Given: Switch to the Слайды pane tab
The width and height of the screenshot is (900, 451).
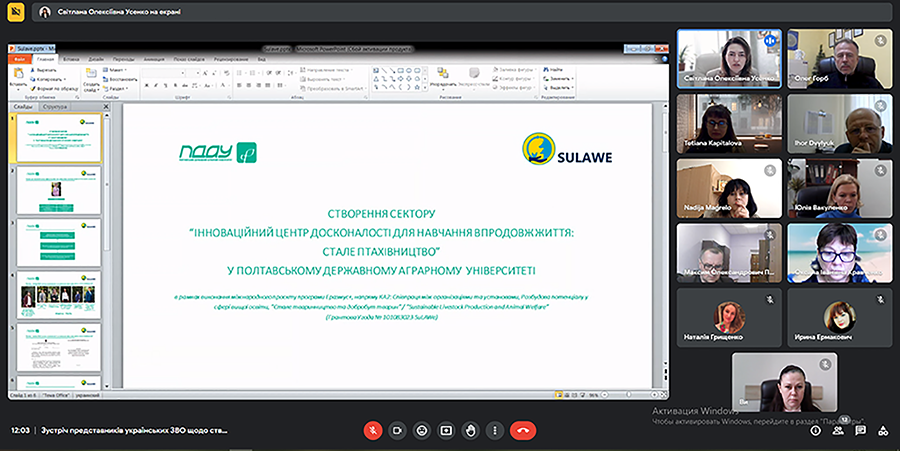Looking at the screenshot, I should [24, 107].
